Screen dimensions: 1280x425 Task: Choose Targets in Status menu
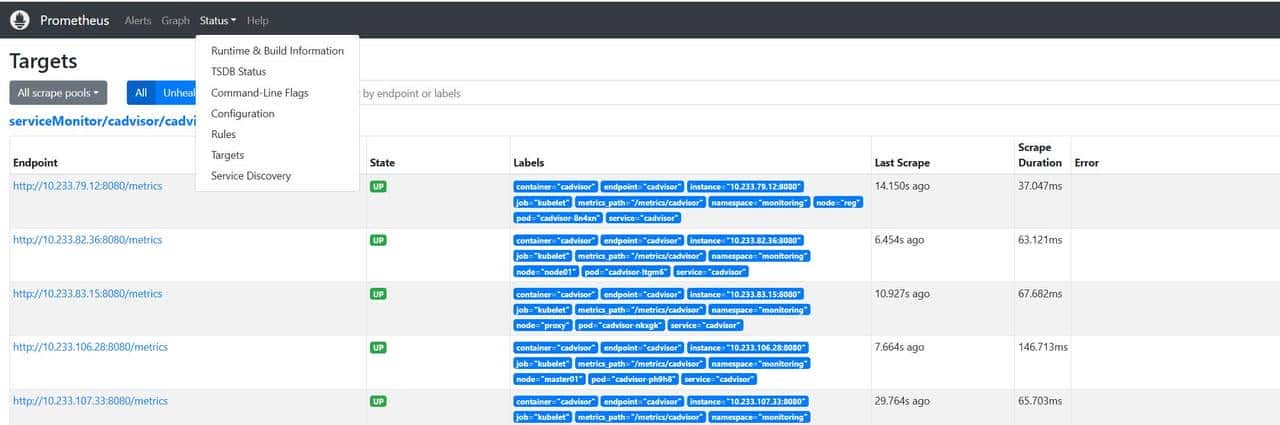coord(277,155)
